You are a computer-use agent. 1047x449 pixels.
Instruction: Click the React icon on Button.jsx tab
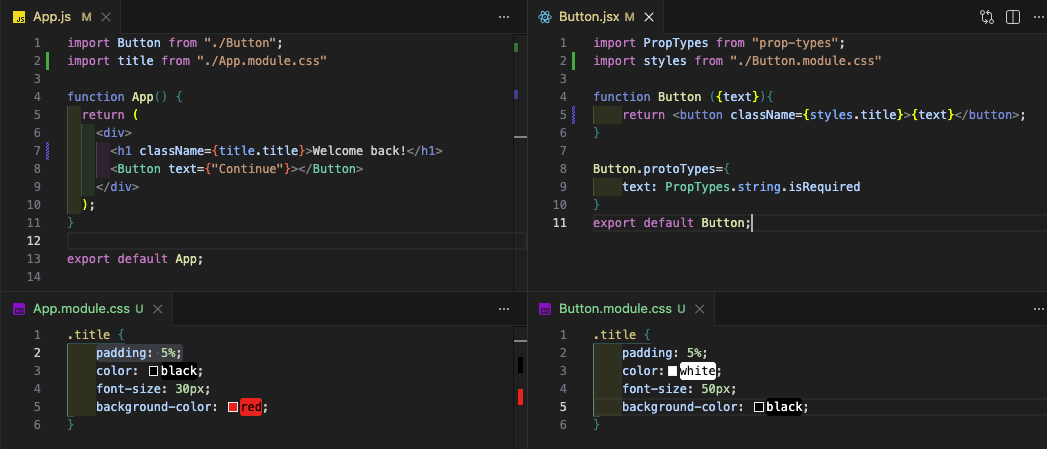[x=545, y=17]
